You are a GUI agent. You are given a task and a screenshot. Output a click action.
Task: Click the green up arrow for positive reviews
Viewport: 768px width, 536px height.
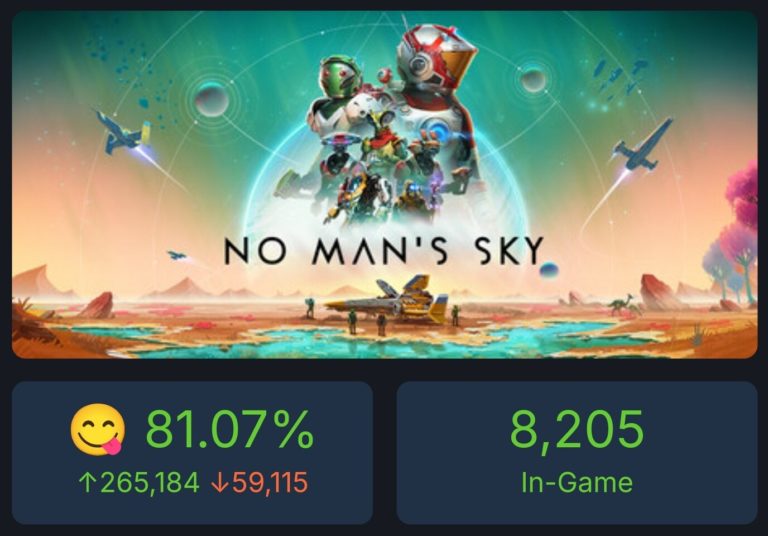pos(85,483)
